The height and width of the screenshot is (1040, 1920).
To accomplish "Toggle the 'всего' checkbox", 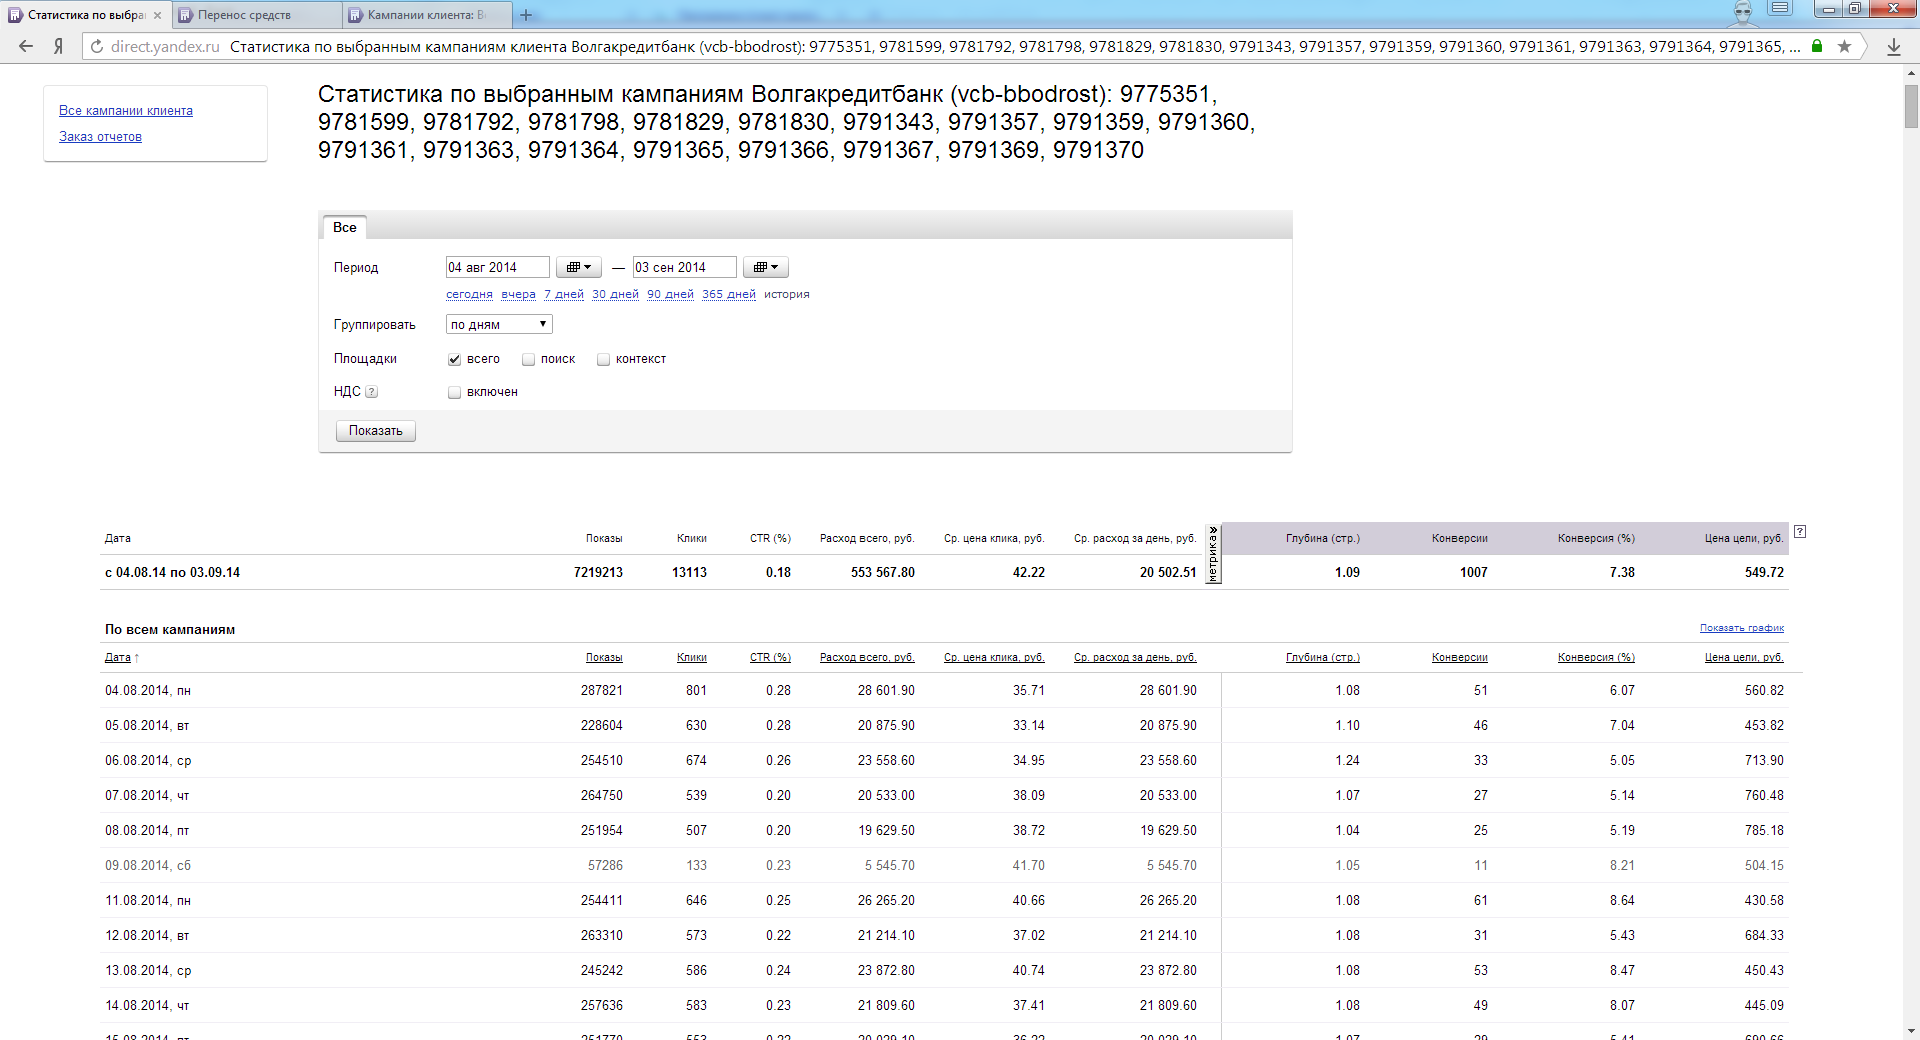I will coord(454,359).
